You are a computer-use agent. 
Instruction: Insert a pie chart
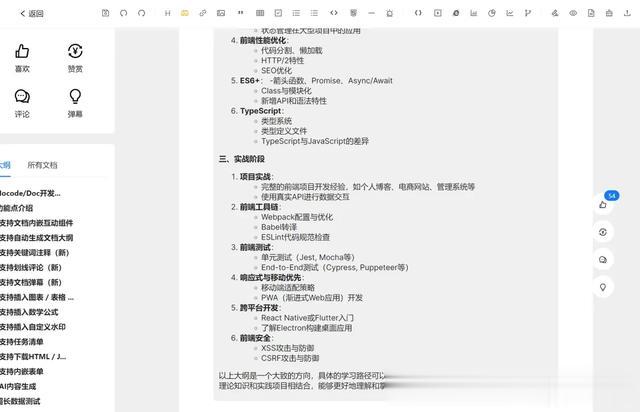click(x=491, y=13)
